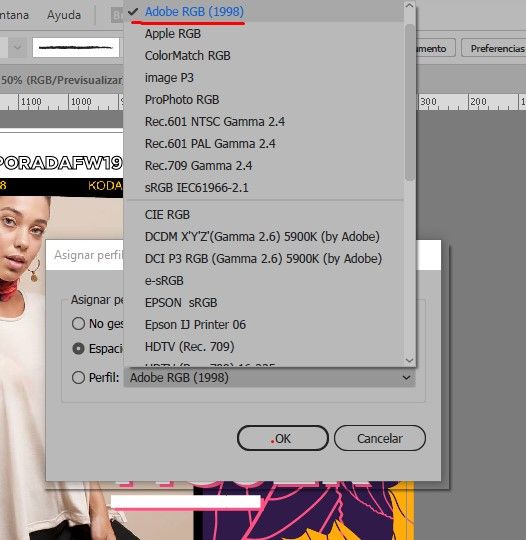Pick Rec.601 PAL Gamma 2.4
This screenshot has height=540, width=526.
click(264, 144)
